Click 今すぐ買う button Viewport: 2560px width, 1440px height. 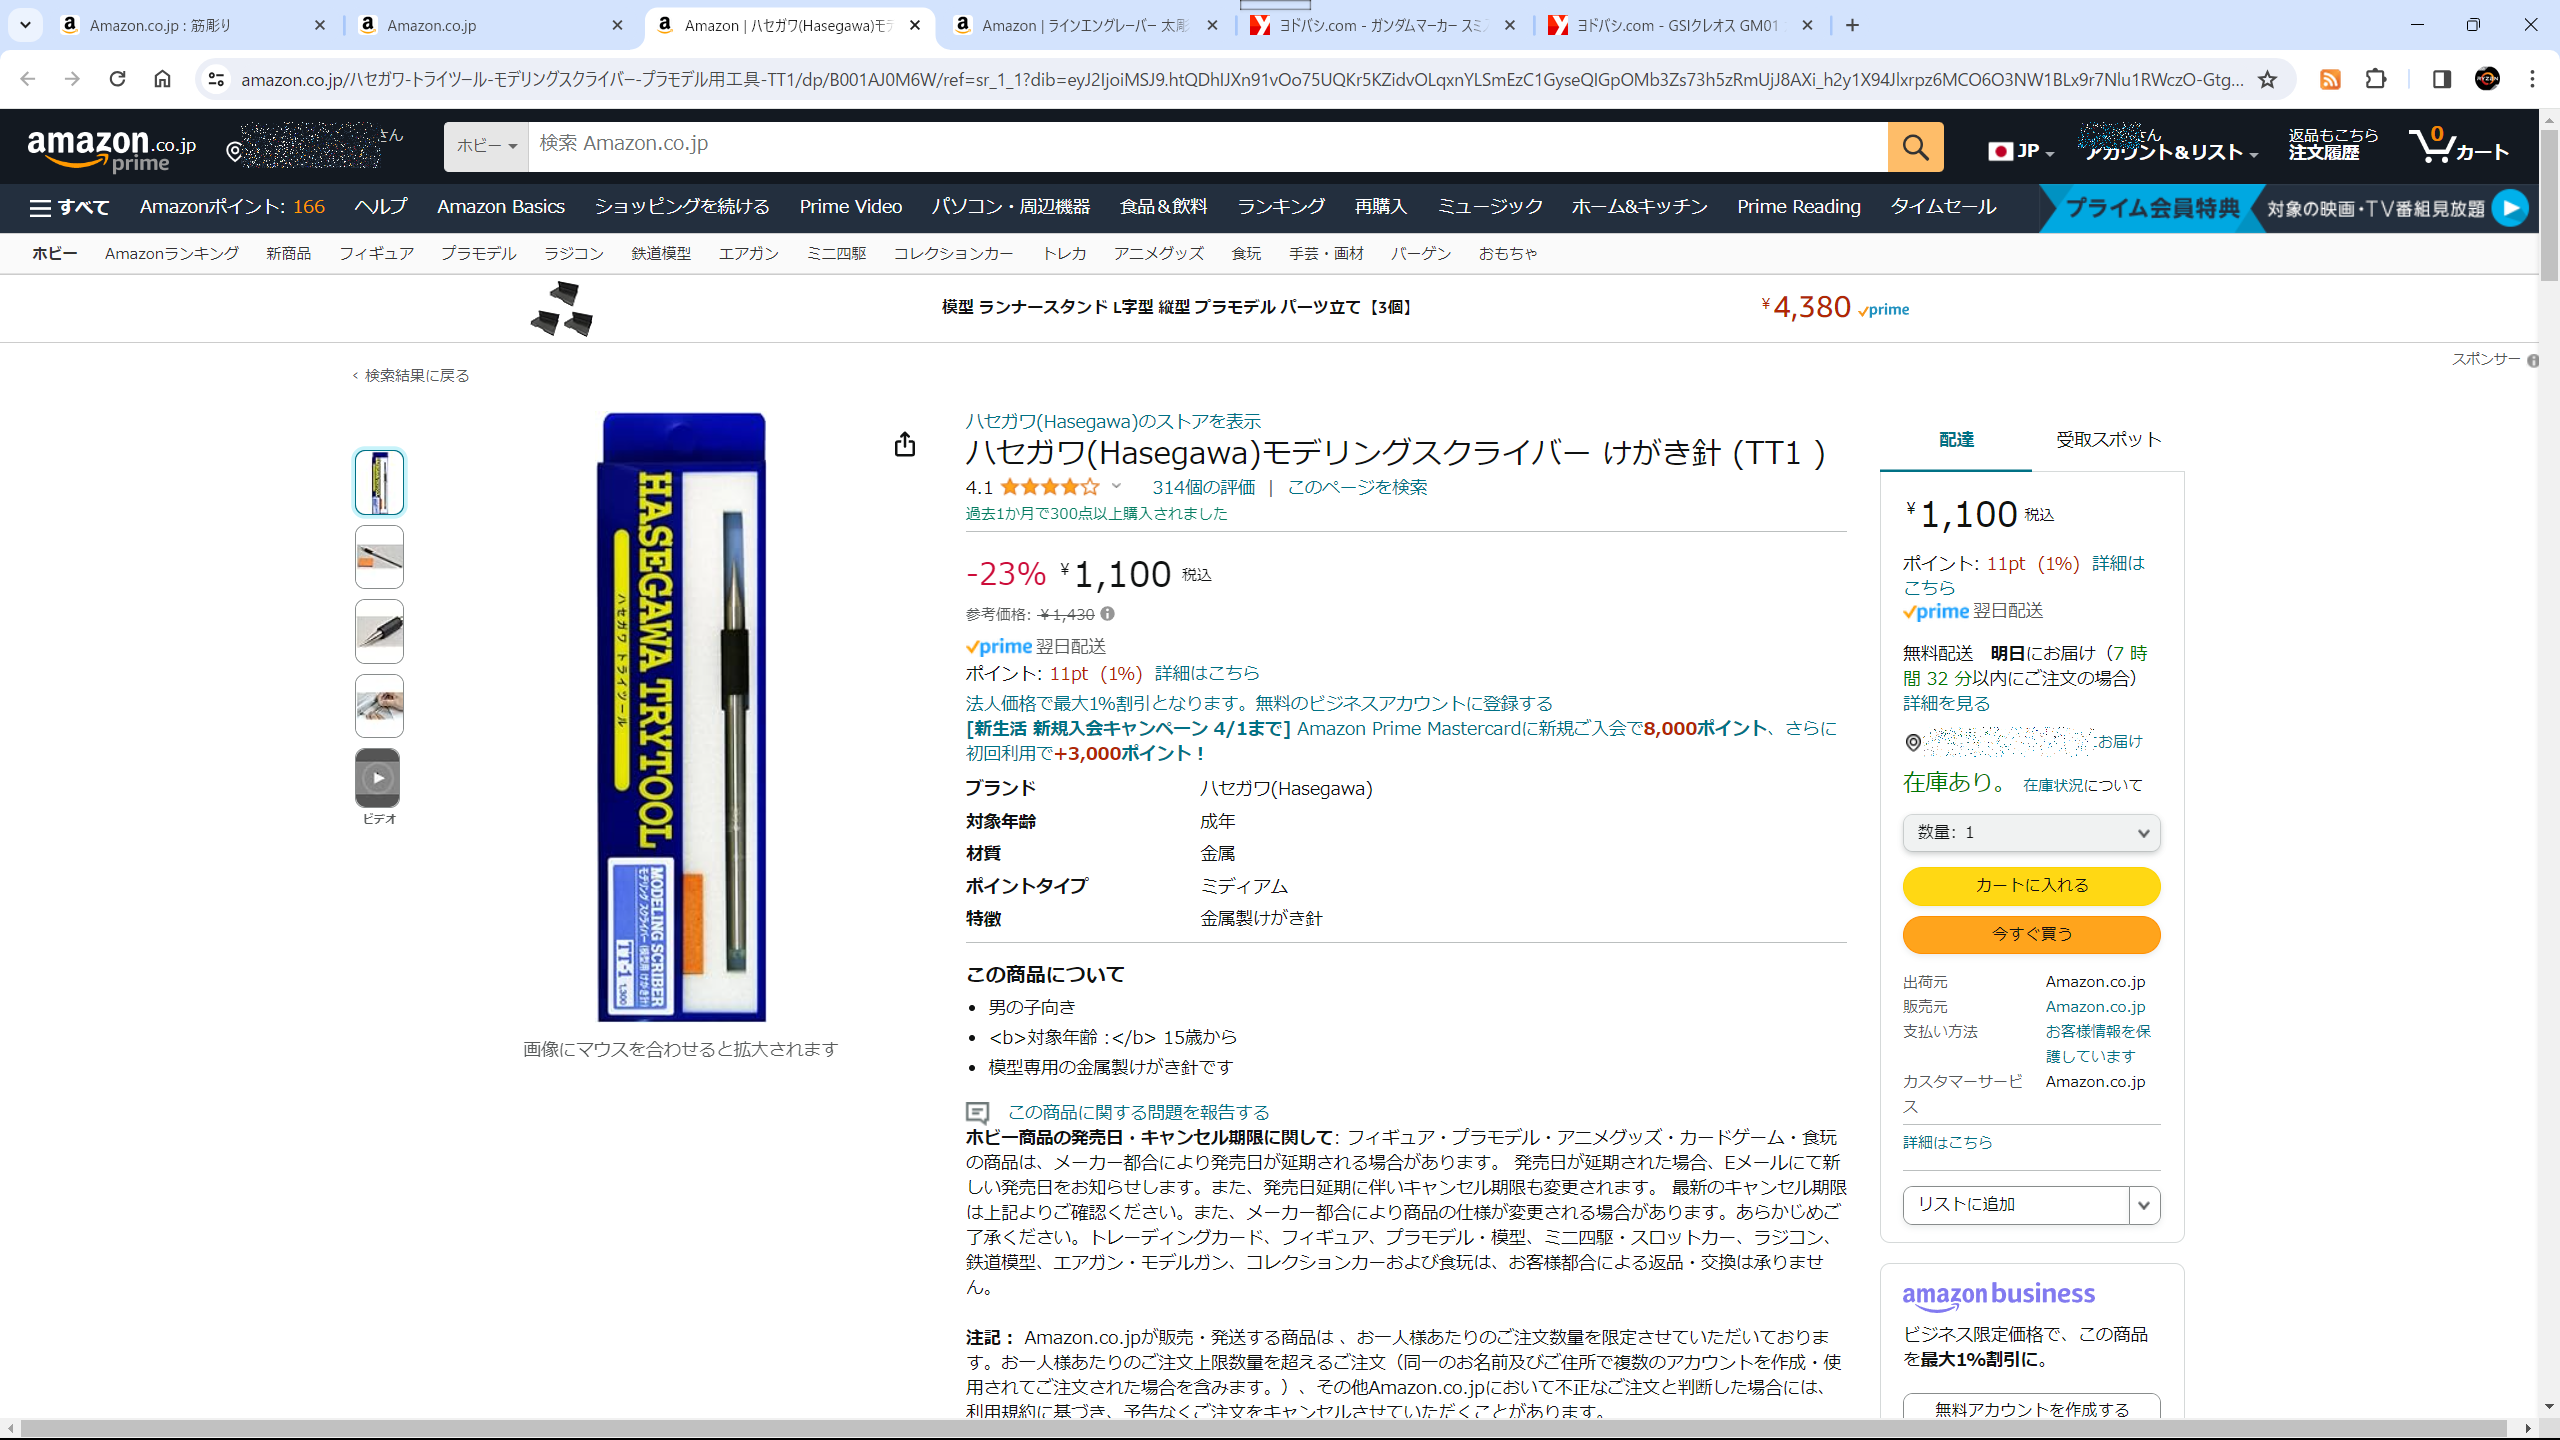click(x=2031, y=935)
